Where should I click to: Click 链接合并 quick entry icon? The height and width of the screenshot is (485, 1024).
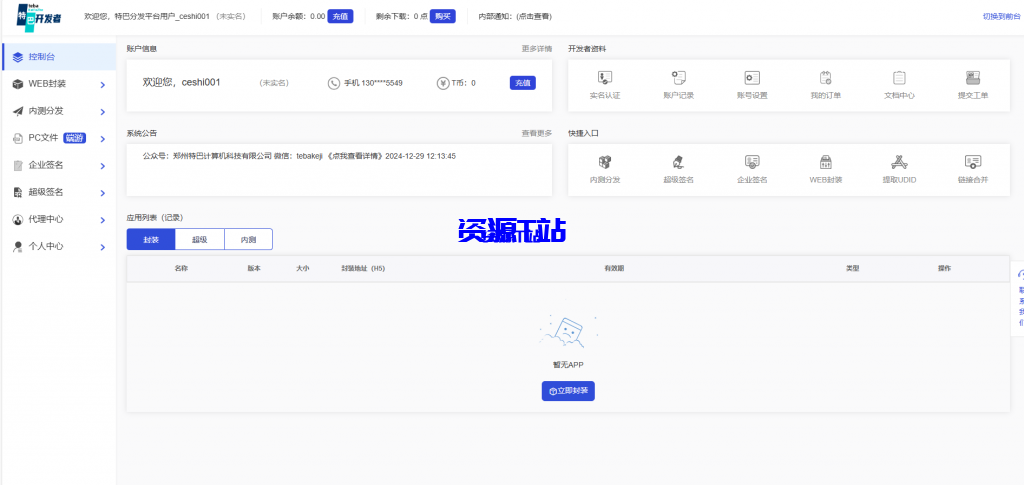click(x=973, y=162)
